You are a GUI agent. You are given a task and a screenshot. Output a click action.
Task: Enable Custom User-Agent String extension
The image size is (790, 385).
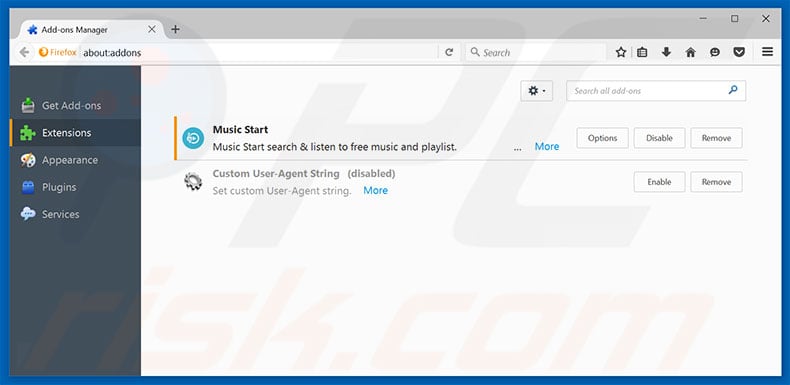660,182
